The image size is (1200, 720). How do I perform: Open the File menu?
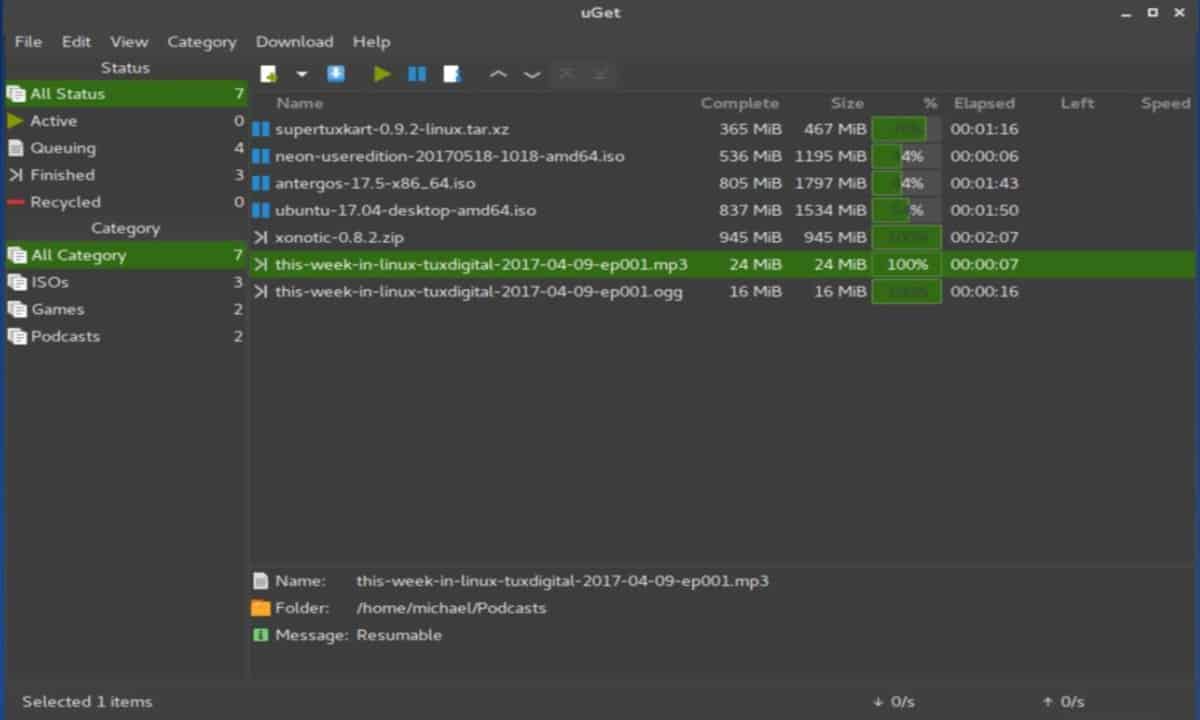(x=28, y=42)
